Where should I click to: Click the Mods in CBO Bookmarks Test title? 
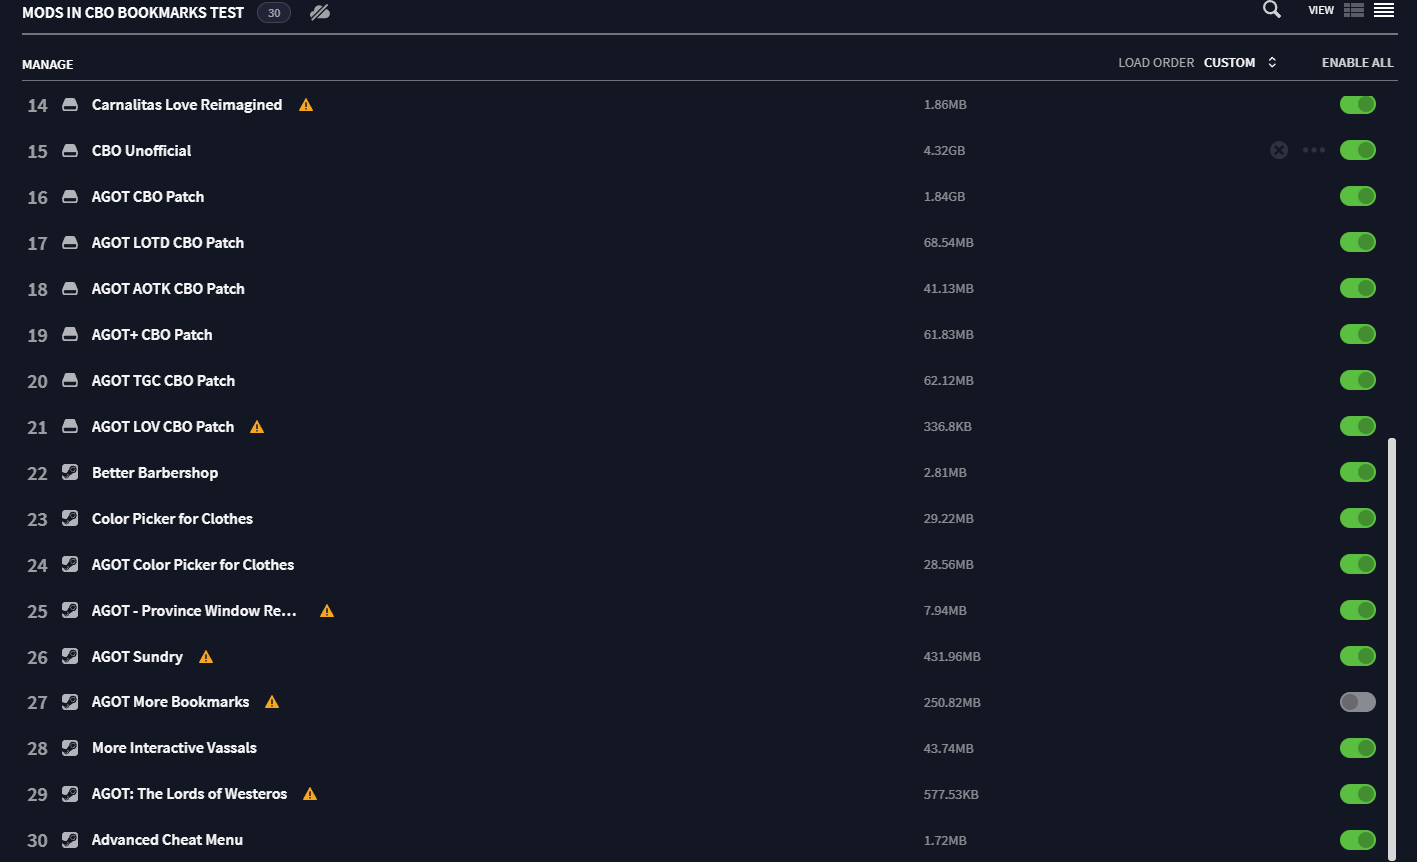133,13
